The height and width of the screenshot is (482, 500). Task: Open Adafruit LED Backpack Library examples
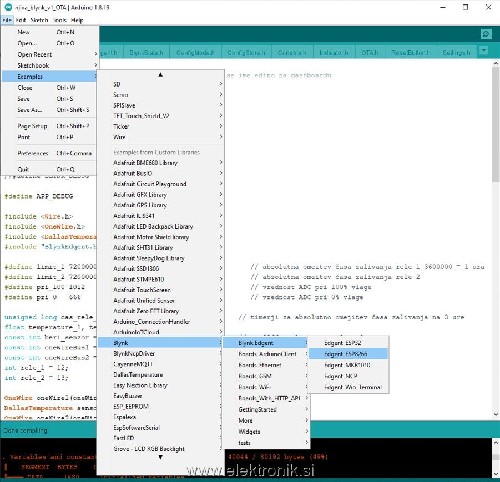point(161,226)
